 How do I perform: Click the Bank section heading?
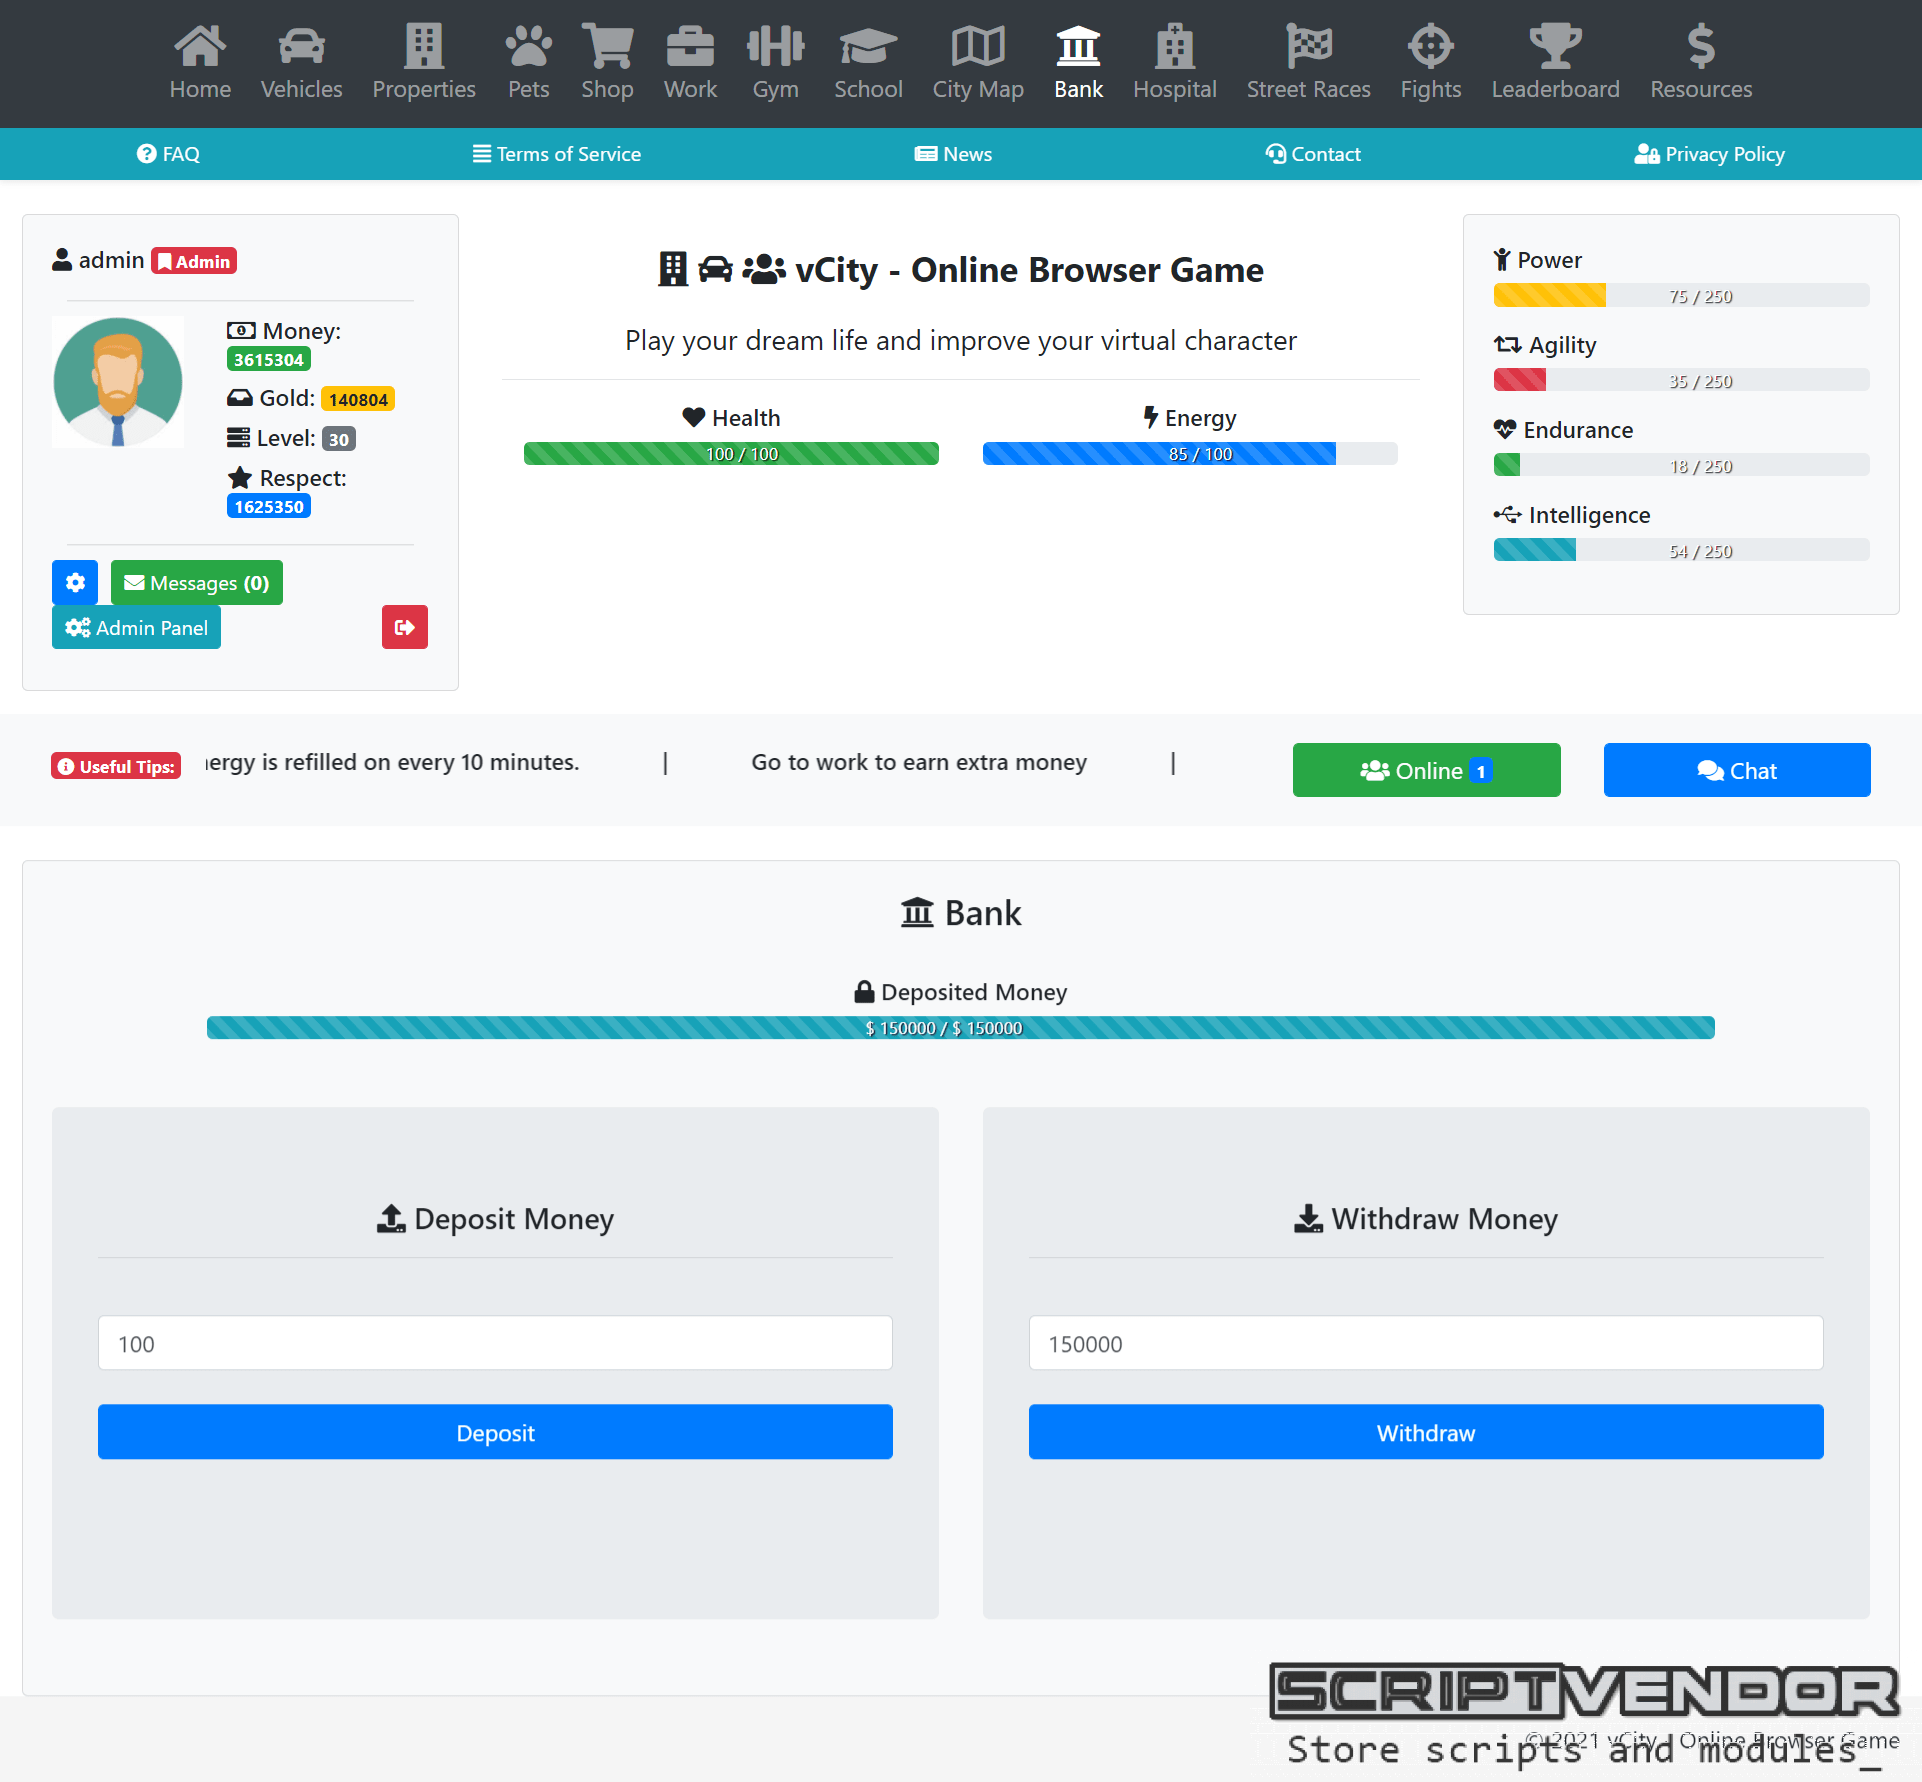(961, 913)
